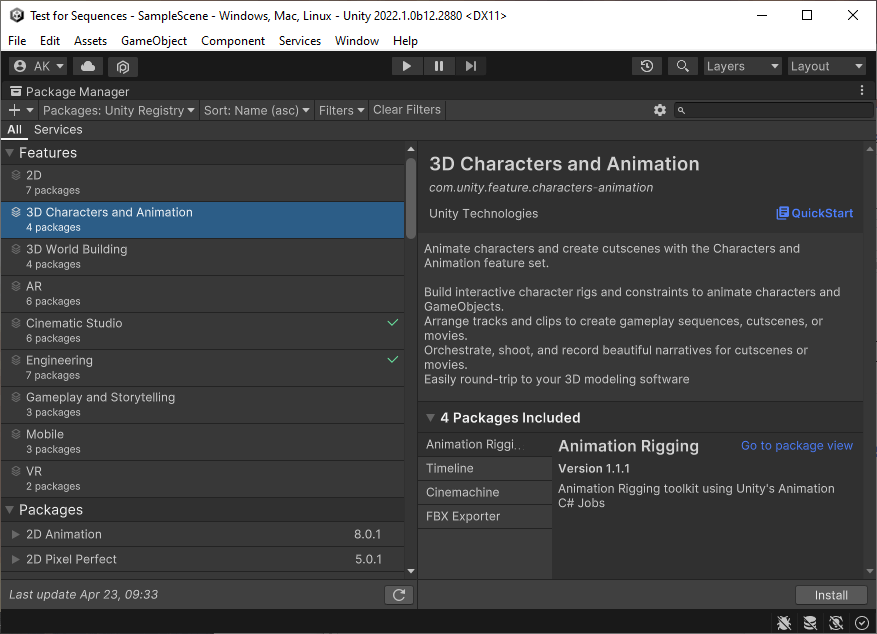Screen dimensions: 877x634
Task: Click the Clear Filters button
Action: [x=407, y=110]
